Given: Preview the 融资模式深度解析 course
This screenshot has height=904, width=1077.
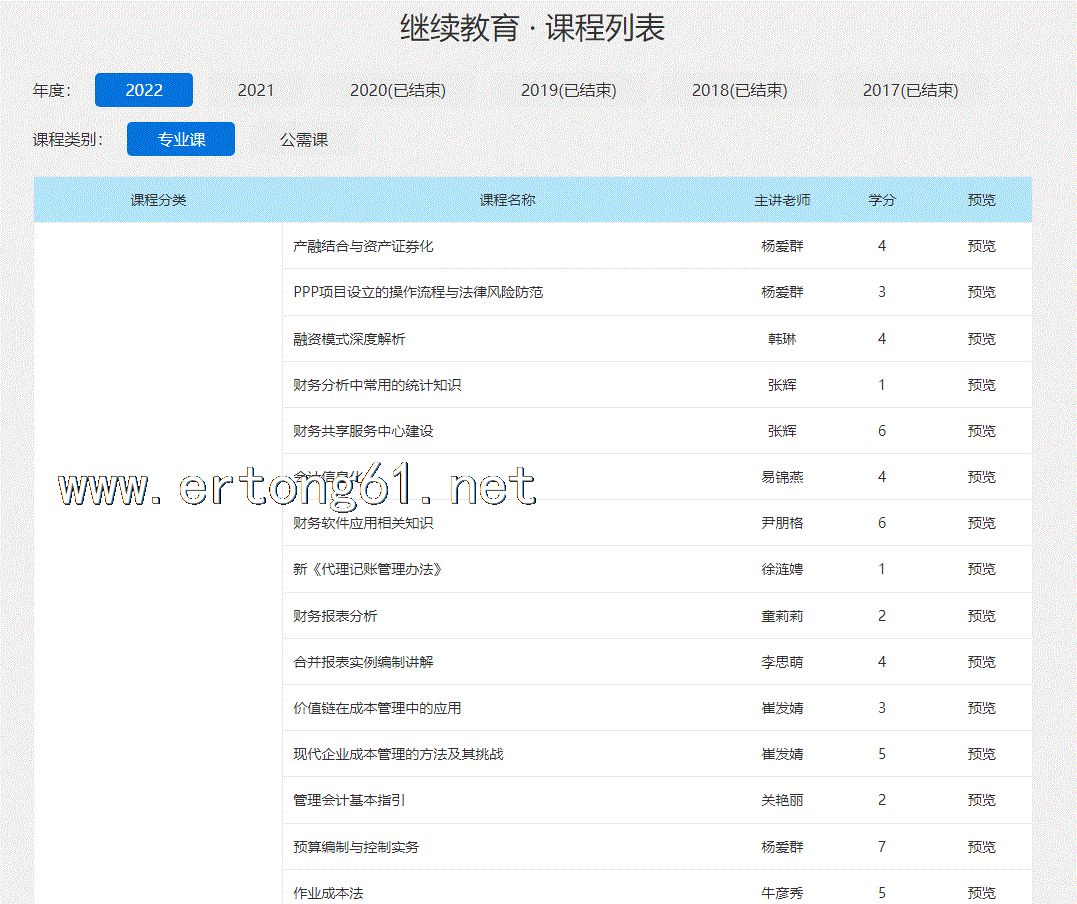Looking at the screenshot, I should tap(981, 339).
